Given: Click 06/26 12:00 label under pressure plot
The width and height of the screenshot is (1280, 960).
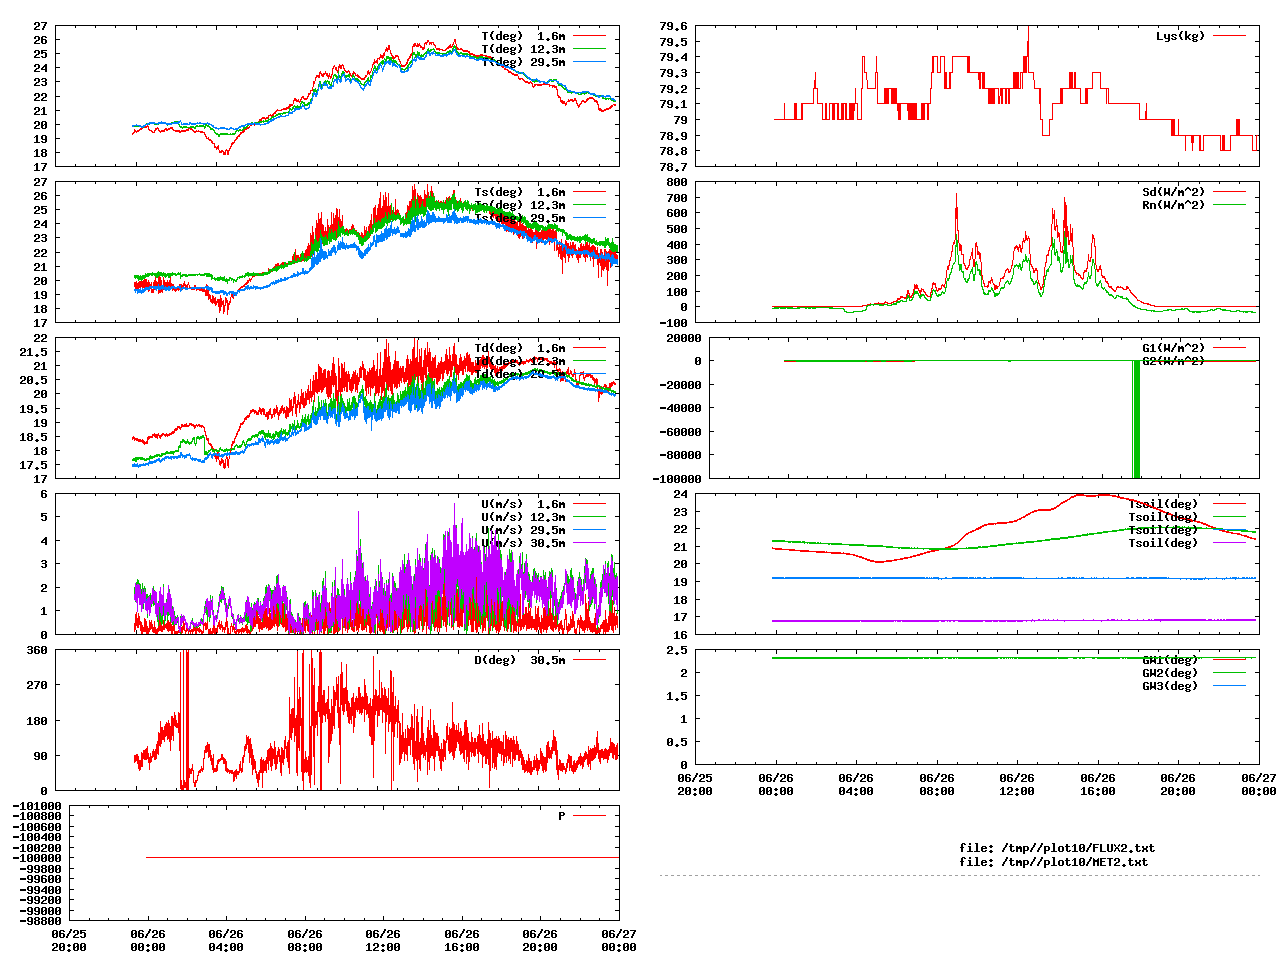Looking at the screenshot, I should pos(383,941).
